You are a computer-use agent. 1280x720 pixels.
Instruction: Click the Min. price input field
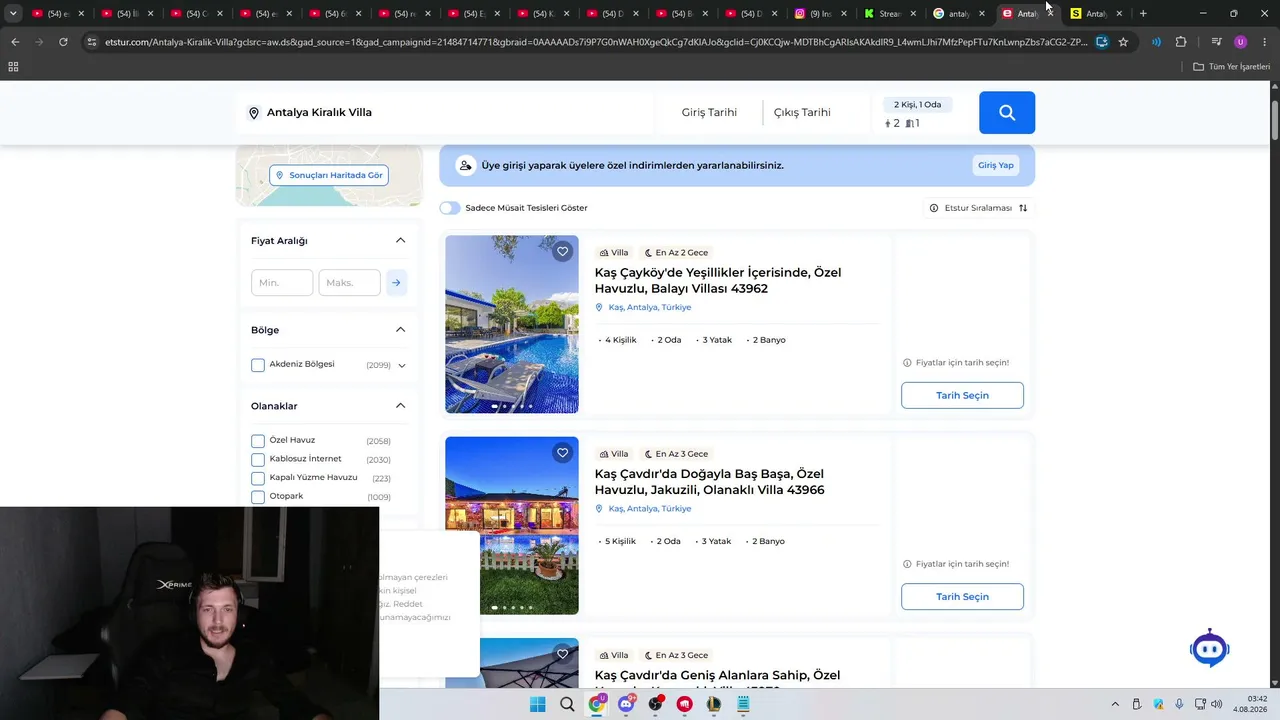coord(282,283)
